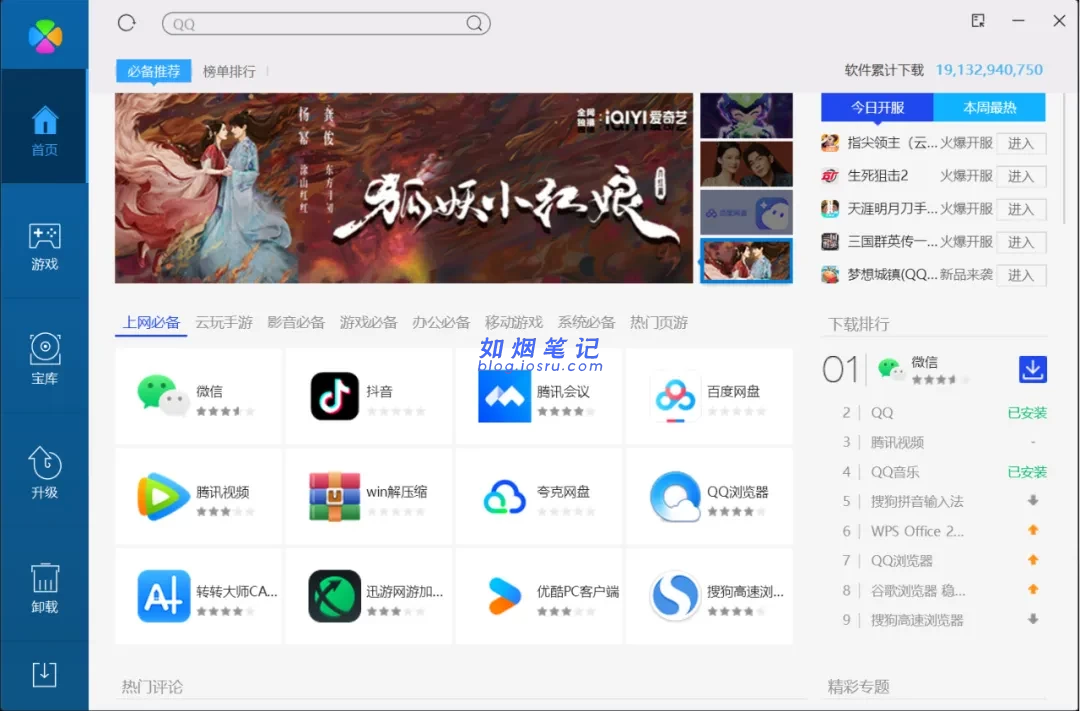Select the second banner thumbnail with couple

pyautogui.click(x=747, y=164)
